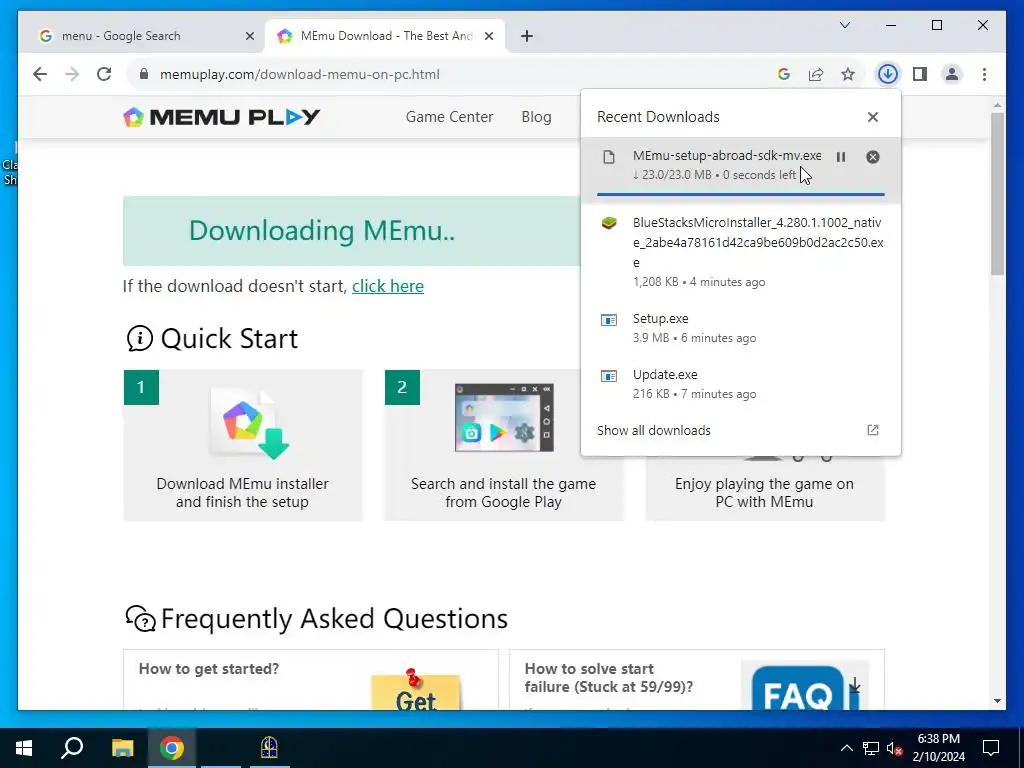Go forward one page

72,74
